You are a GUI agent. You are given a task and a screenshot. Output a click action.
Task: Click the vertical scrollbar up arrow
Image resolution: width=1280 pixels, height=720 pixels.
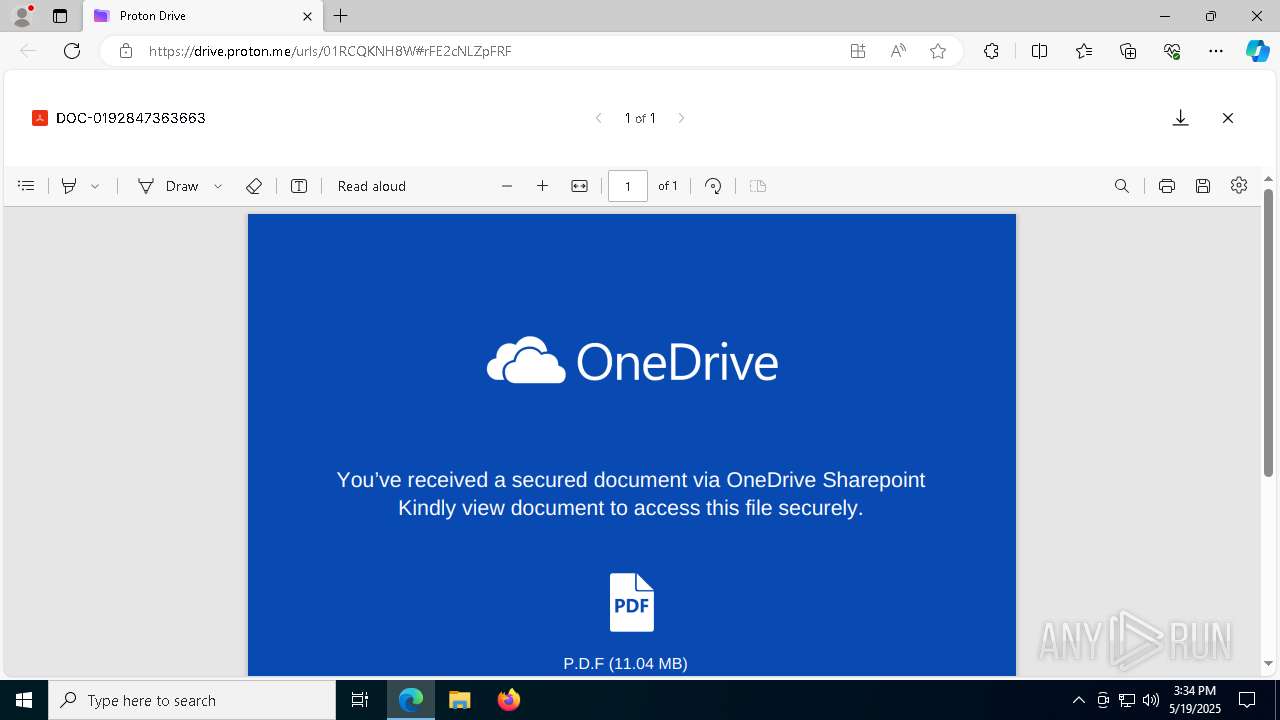click(x=1268, y=180)
